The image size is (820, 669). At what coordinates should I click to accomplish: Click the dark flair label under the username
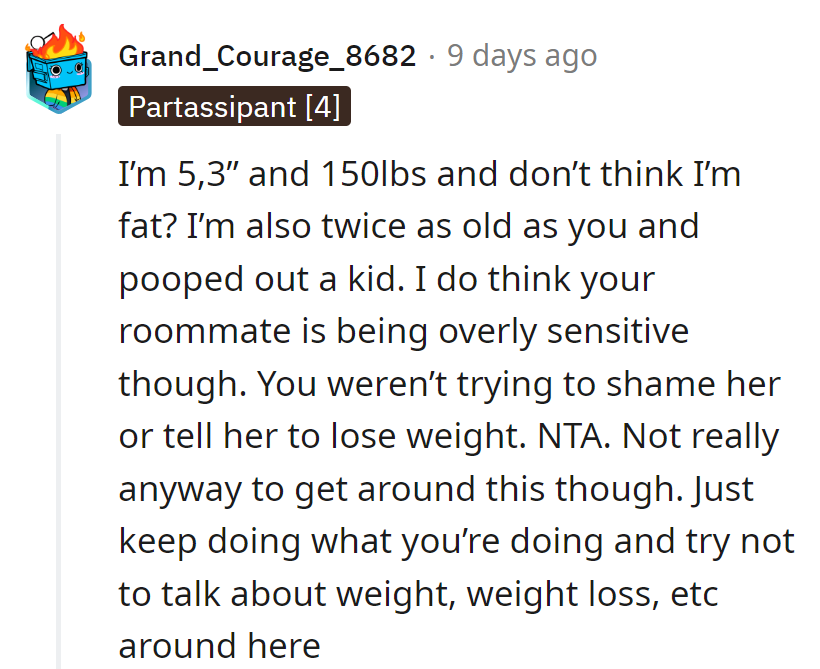234,106
